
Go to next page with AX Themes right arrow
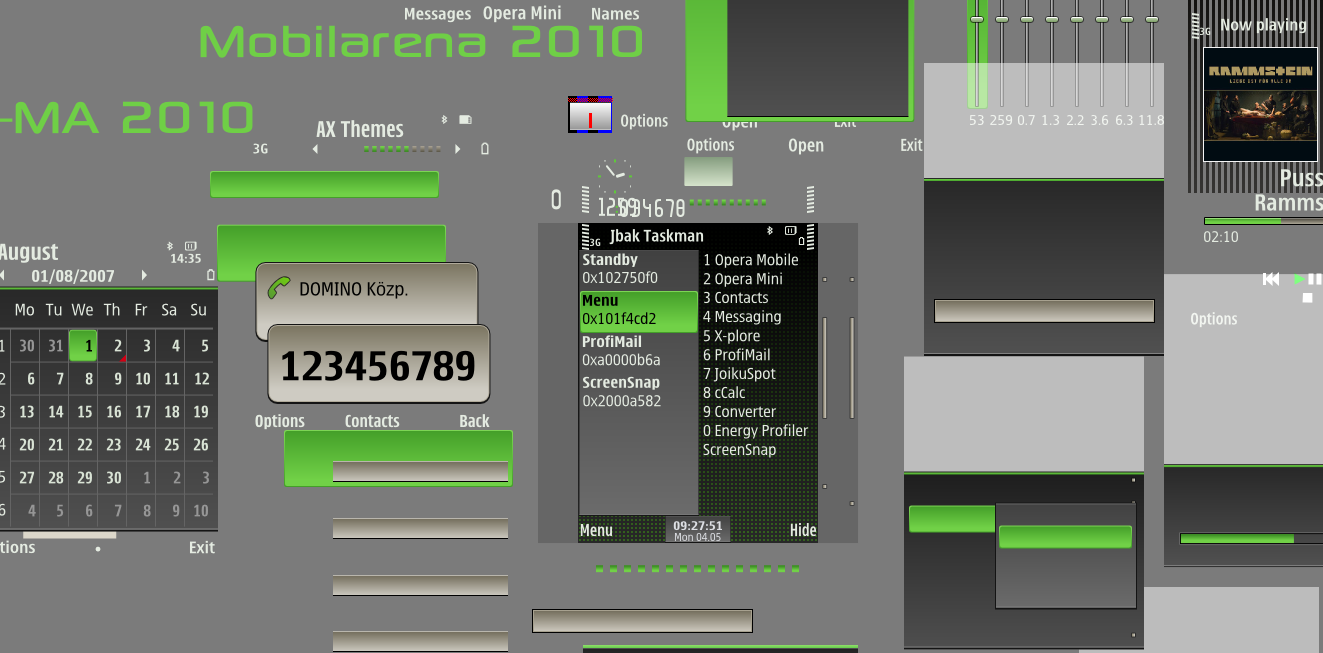point(458,149)
